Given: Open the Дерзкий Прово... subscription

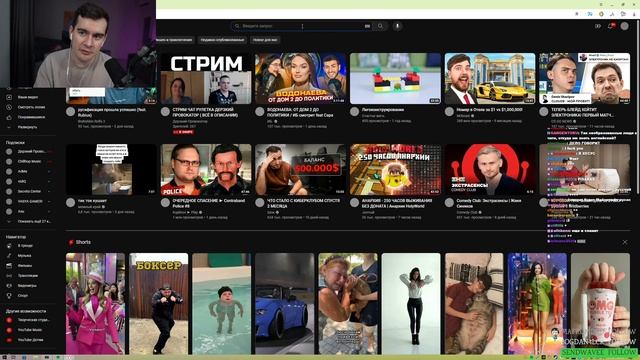Looking at the screenshot, I should point(31,151).
